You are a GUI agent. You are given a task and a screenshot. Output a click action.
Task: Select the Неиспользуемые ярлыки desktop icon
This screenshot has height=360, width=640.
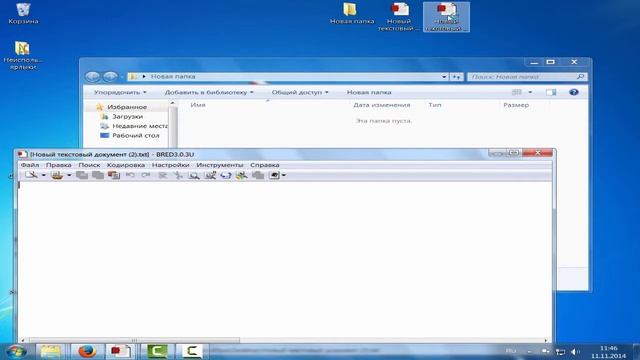point(23,55)
